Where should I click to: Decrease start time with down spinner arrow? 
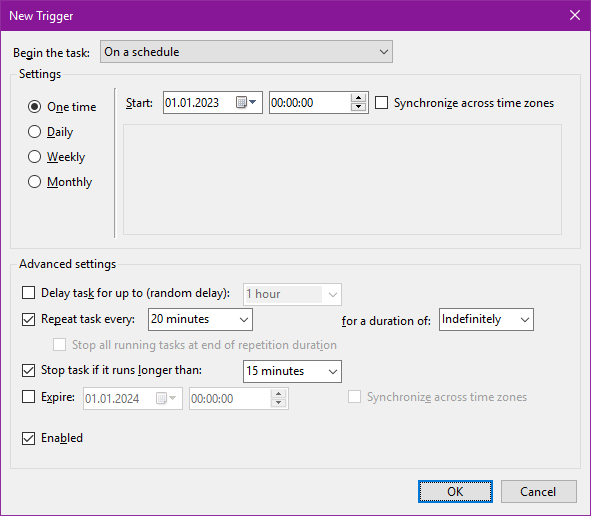point(358,107)
